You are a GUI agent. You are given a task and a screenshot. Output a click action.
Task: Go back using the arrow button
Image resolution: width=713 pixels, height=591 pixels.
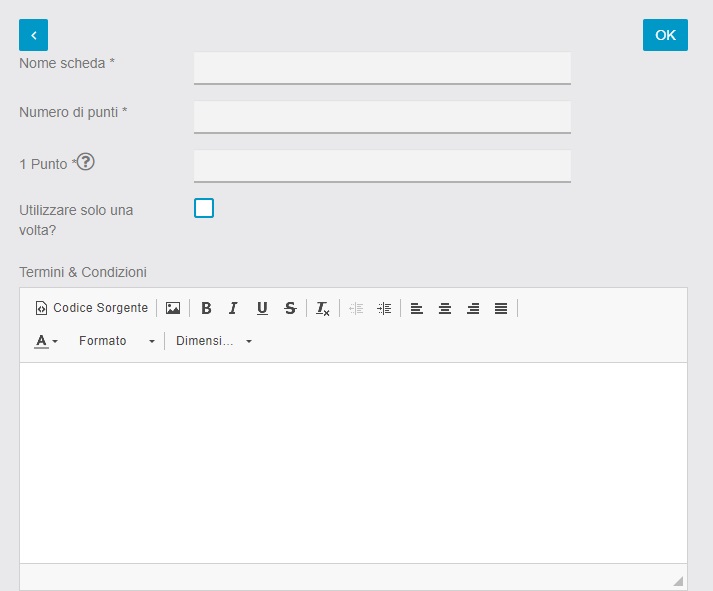tap(33, 35)
